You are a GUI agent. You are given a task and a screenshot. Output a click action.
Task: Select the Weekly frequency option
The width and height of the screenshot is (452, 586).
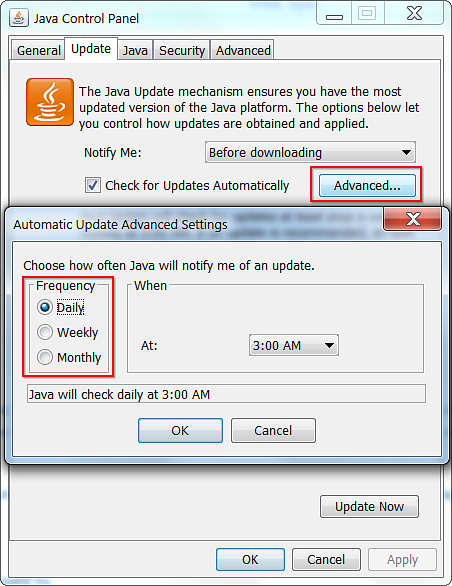[x=45, y=332]
